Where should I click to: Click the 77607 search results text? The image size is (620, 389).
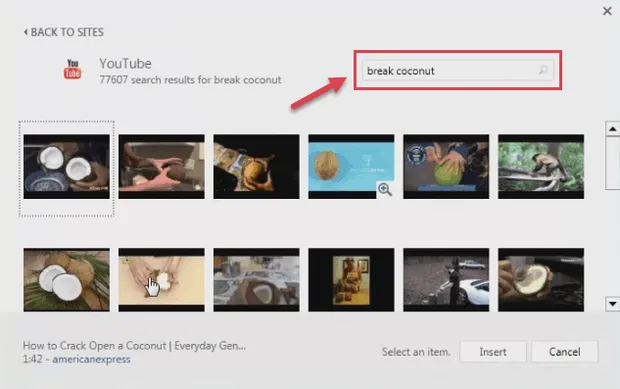click(x=190, y=80)
